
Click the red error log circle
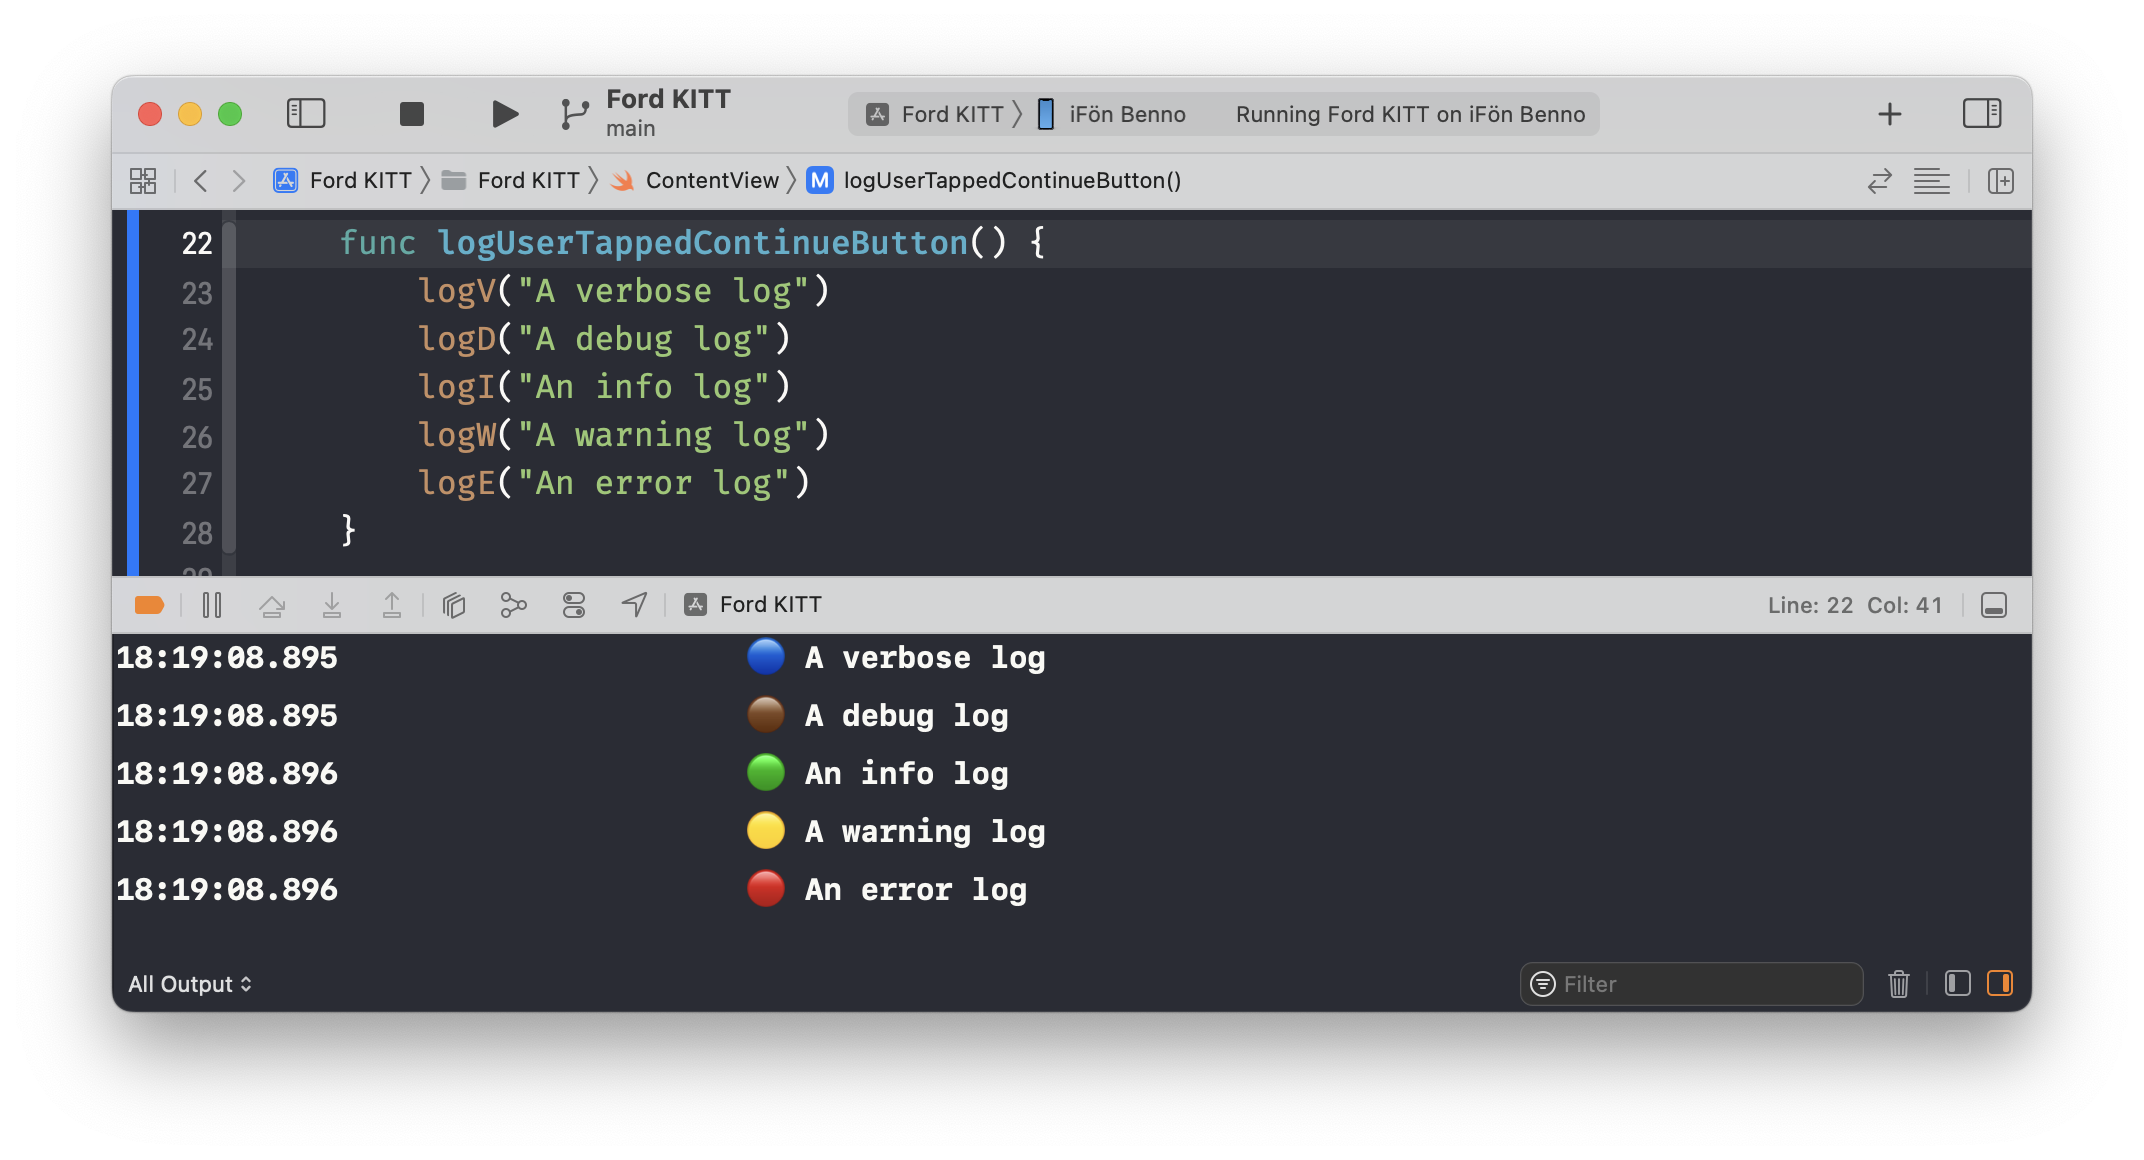(766, 889)
